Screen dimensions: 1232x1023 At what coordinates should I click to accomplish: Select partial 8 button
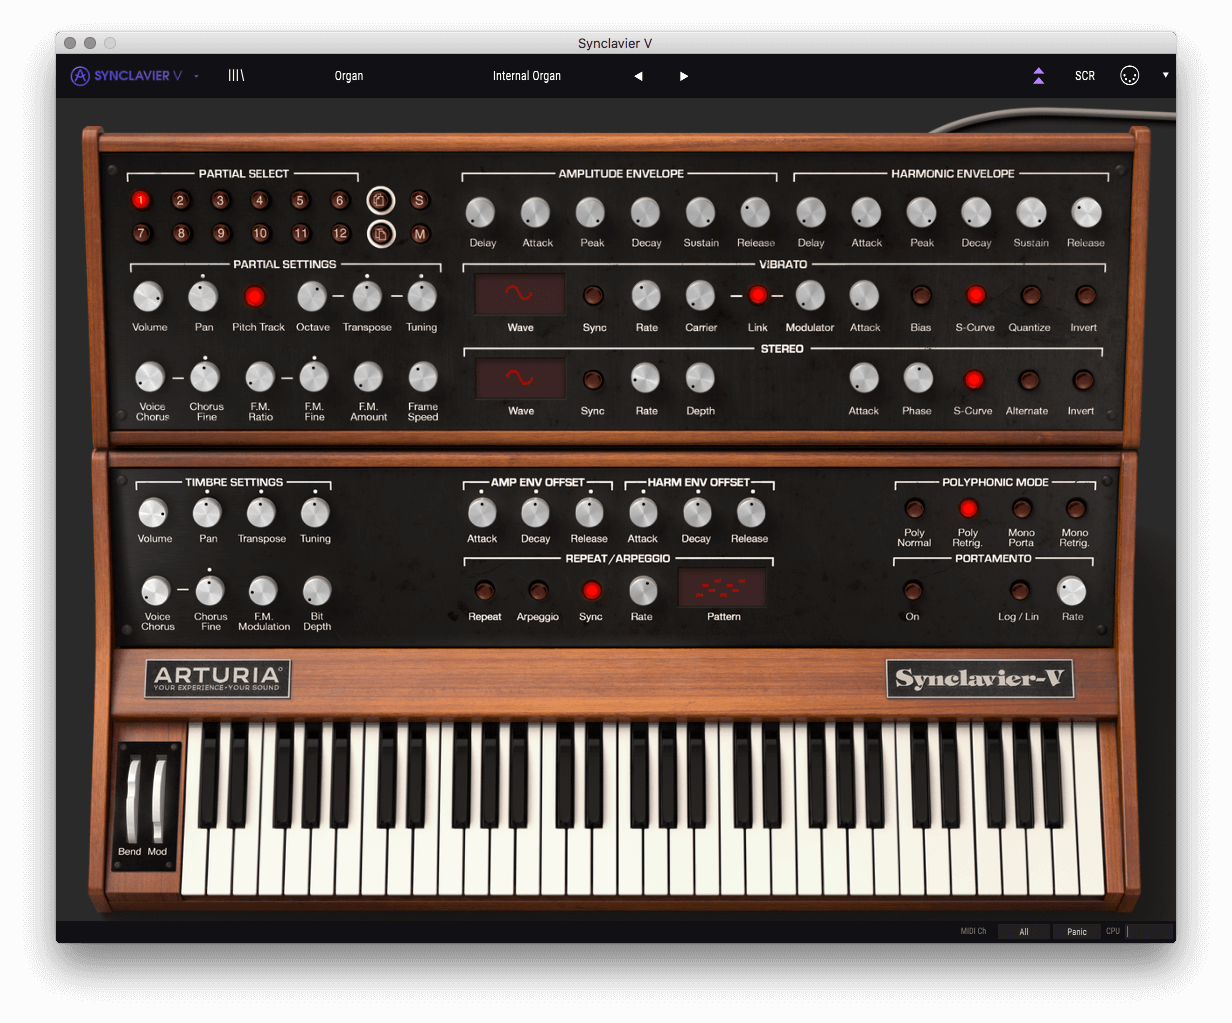click(x=180, y=234)
